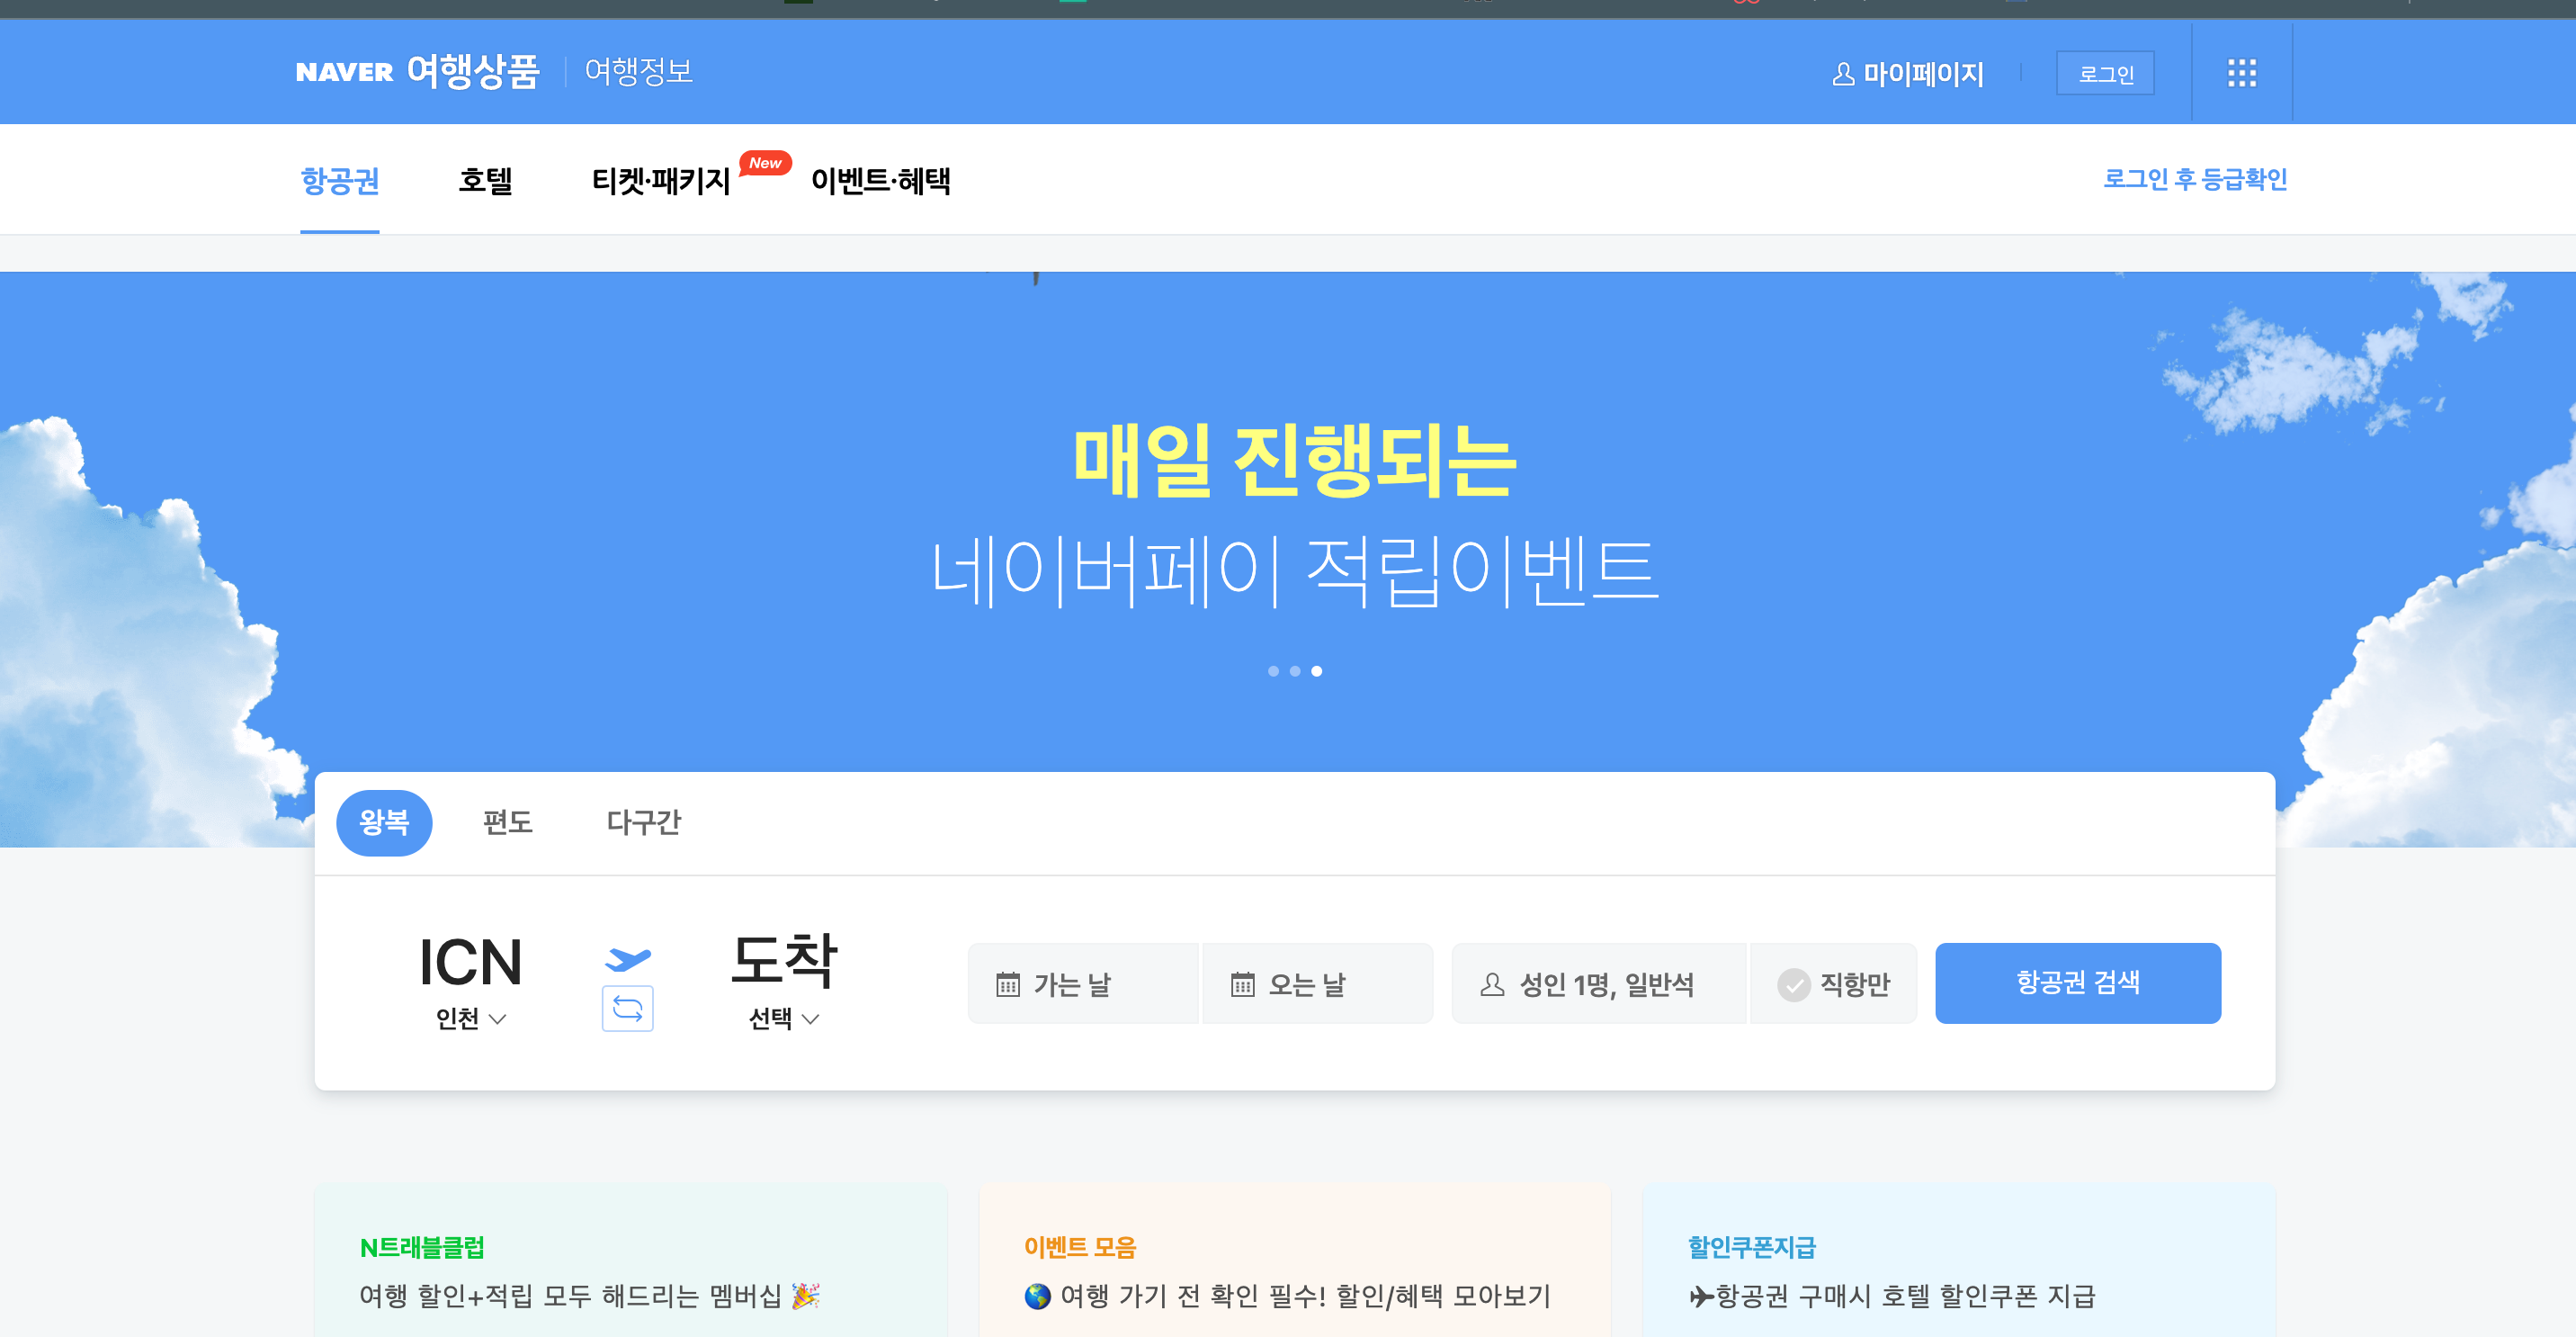This screenshot has height=1337, width=2576.
Task: Click the calendar icon for 가는 날
Action: pyautogui.click(x=1007, y=984)
